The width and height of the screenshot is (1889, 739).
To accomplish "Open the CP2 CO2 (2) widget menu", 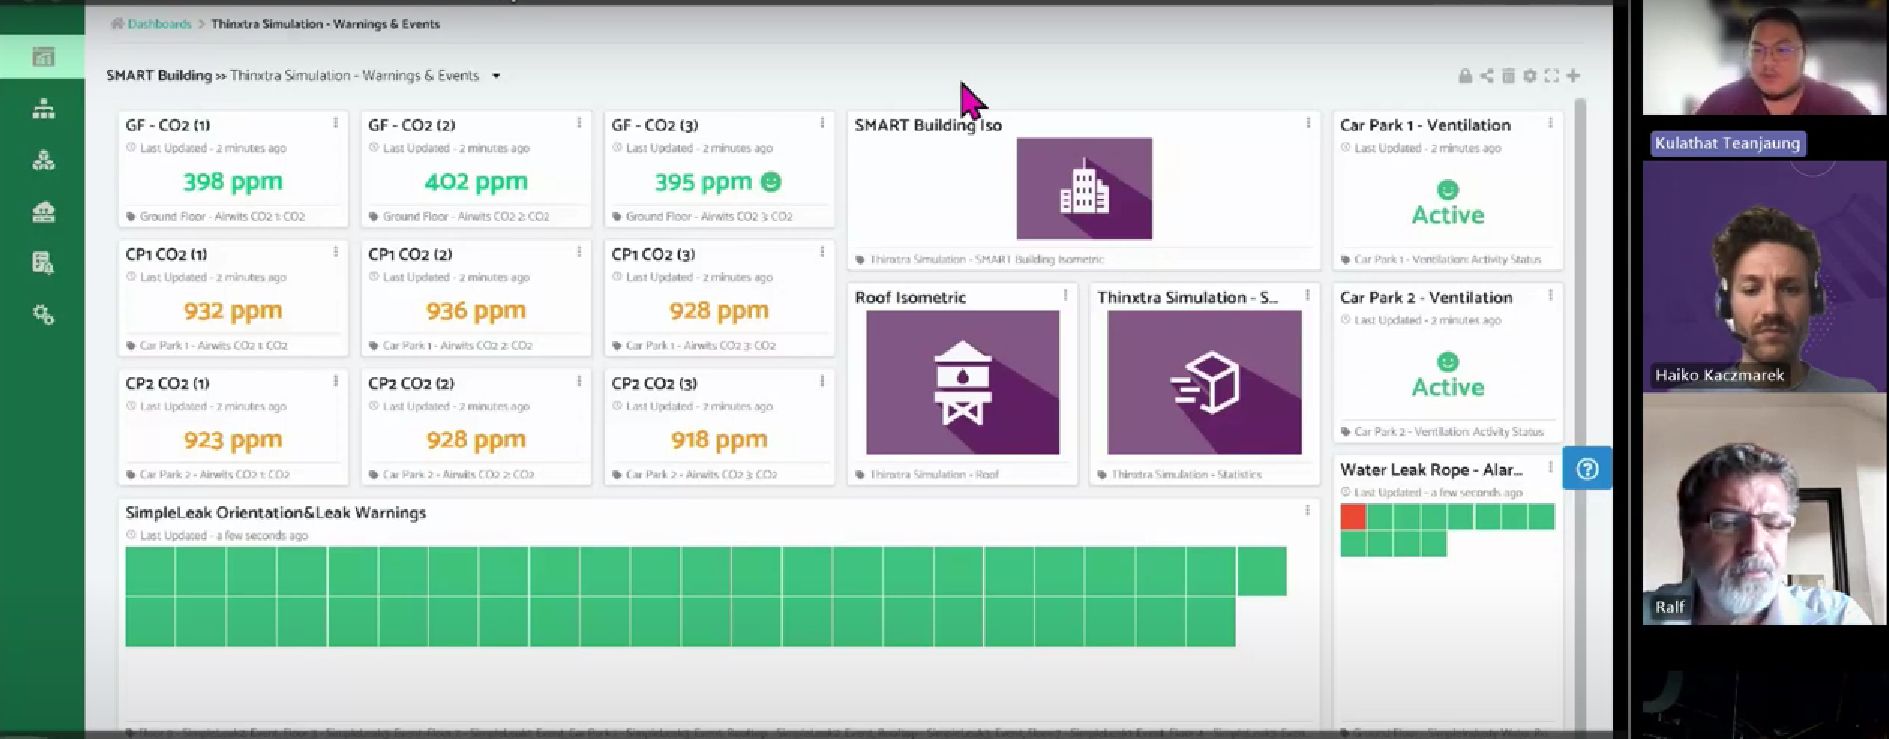I will (579, 381).
